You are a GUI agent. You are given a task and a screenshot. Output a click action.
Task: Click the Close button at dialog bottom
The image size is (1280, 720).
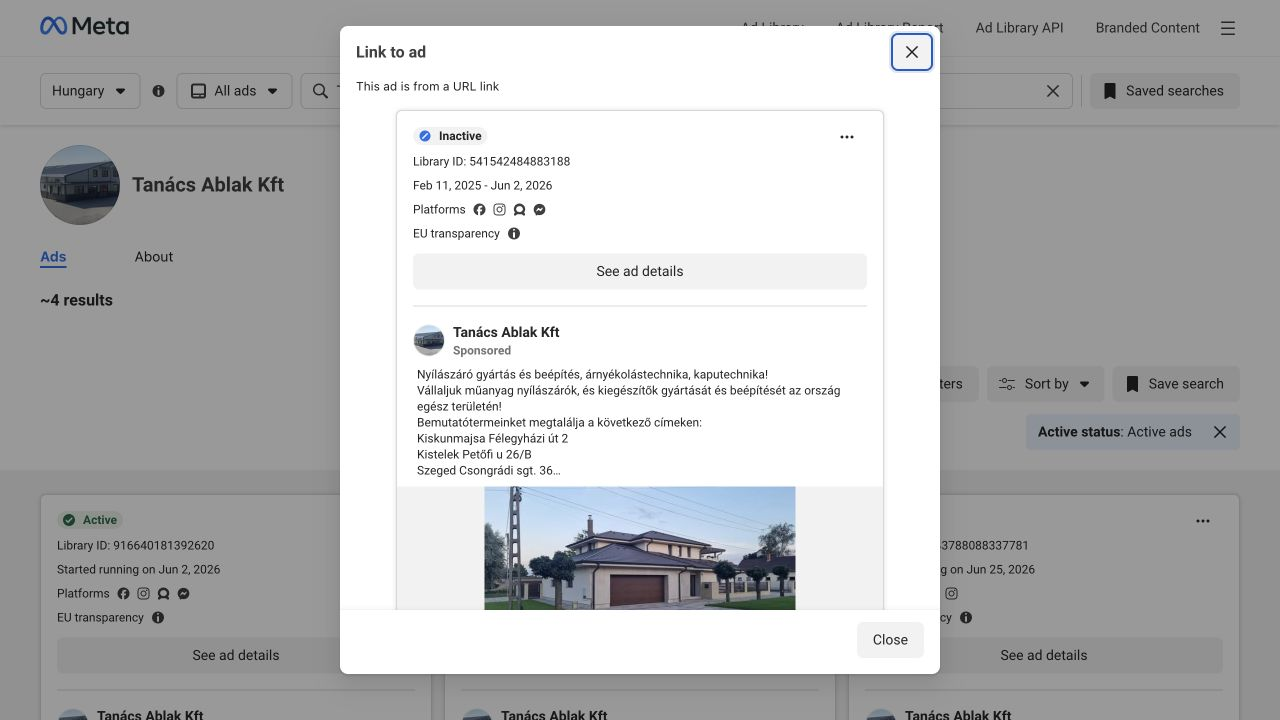pyautogui.click(x=890, y=640)
